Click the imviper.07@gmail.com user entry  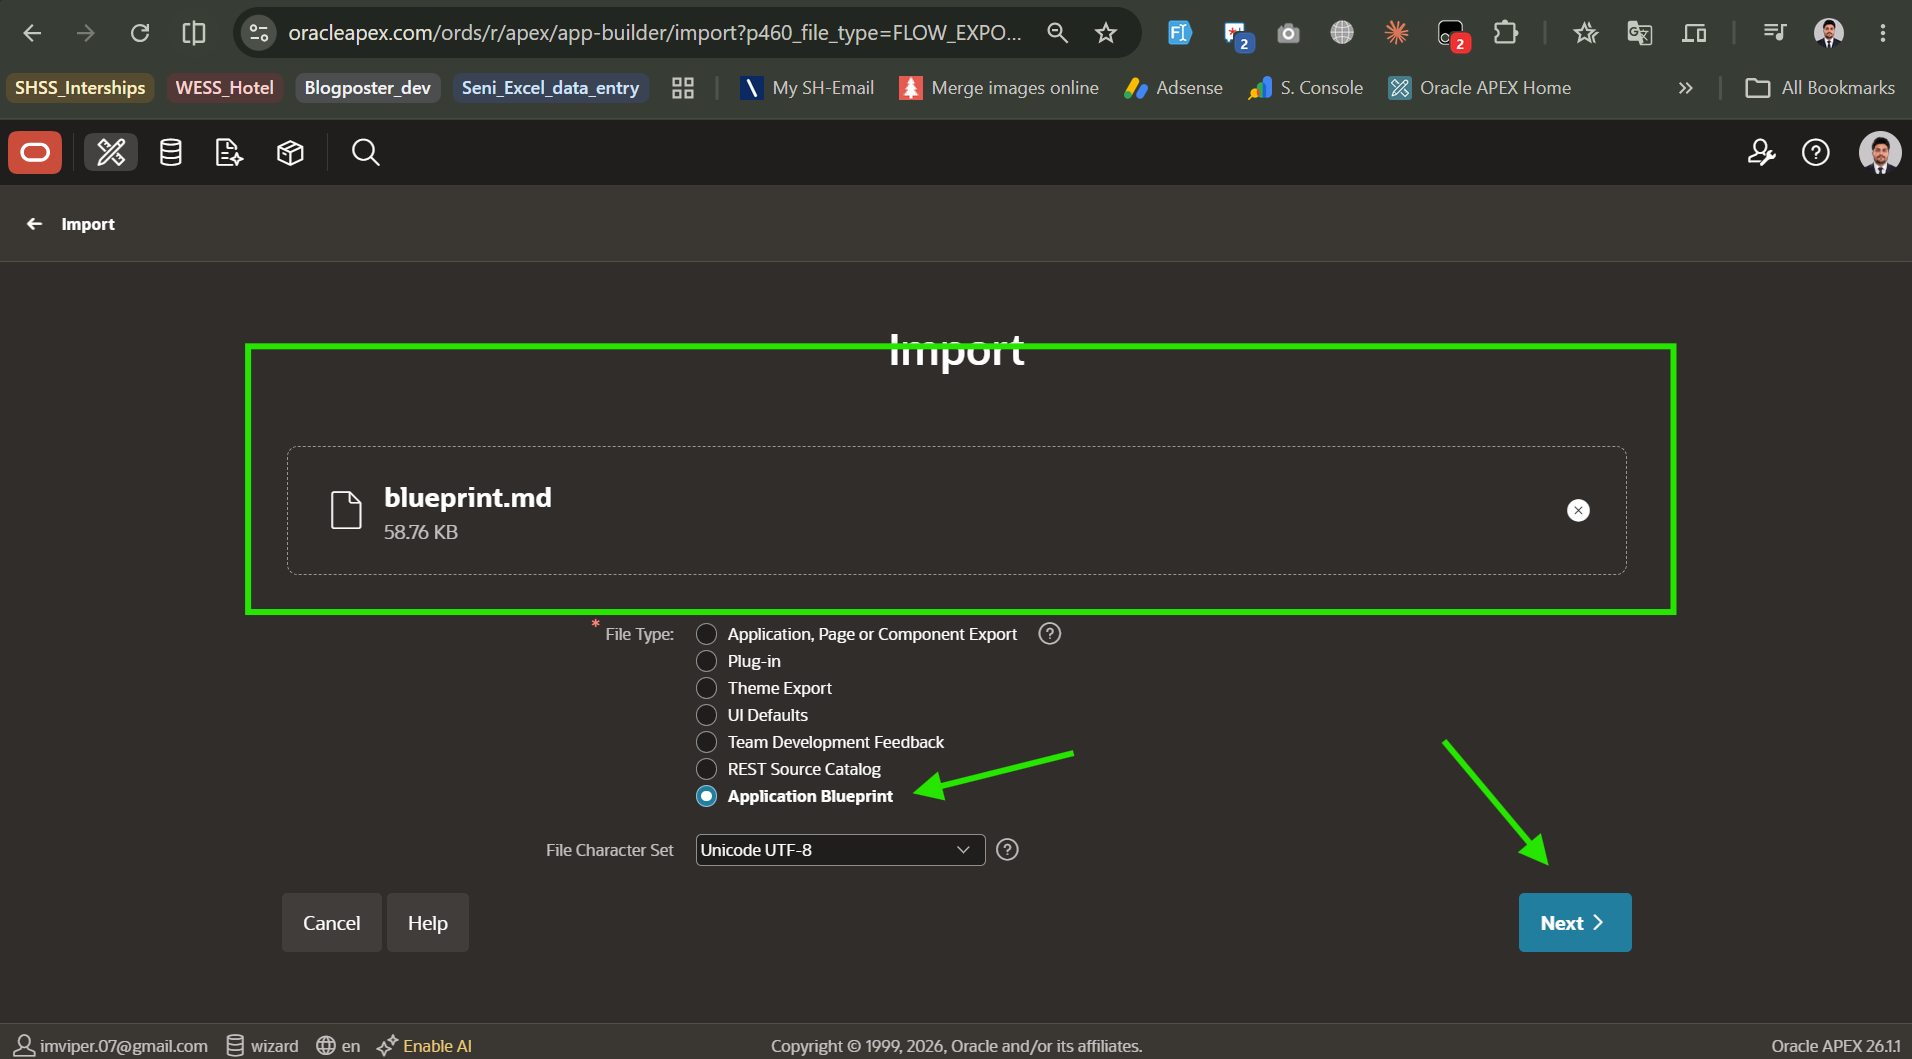click(x=112, y=1045)
